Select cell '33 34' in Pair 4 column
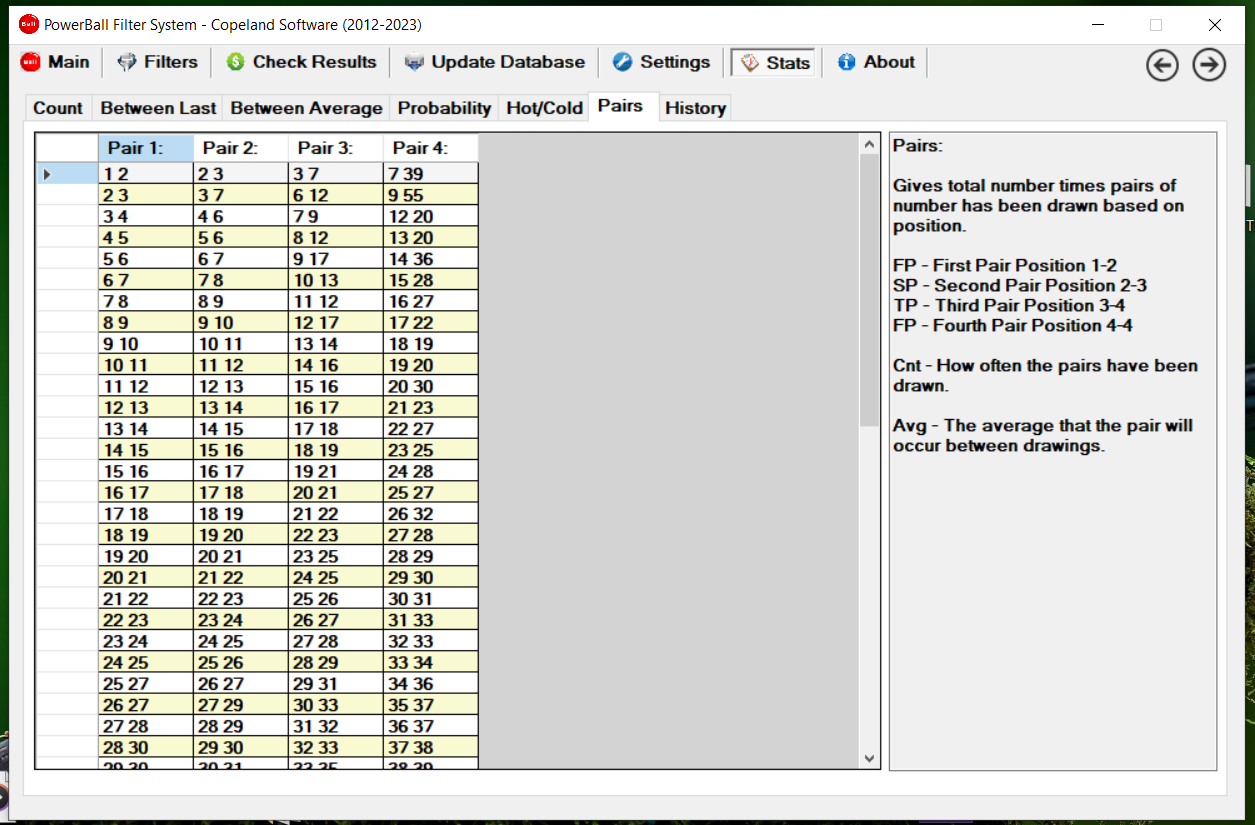The height and width of the screenshot is (825, 1255). (x=431, y=662)
